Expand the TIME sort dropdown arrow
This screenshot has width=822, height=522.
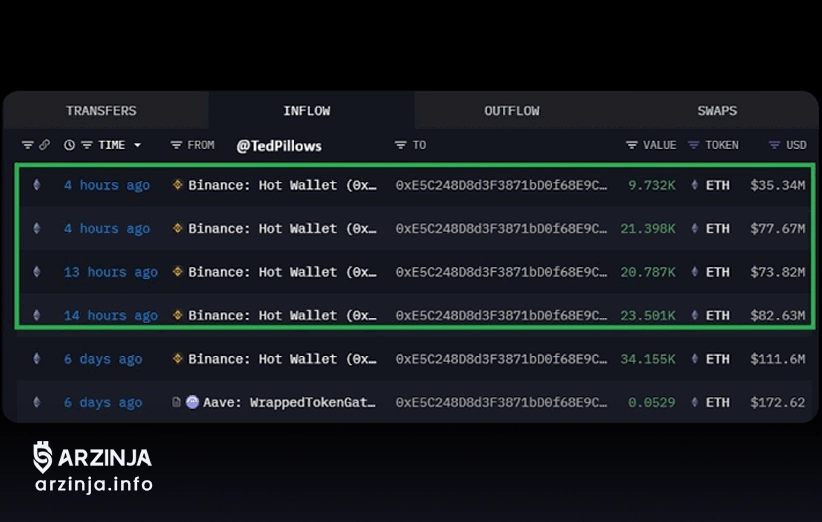tap(137, 145)
